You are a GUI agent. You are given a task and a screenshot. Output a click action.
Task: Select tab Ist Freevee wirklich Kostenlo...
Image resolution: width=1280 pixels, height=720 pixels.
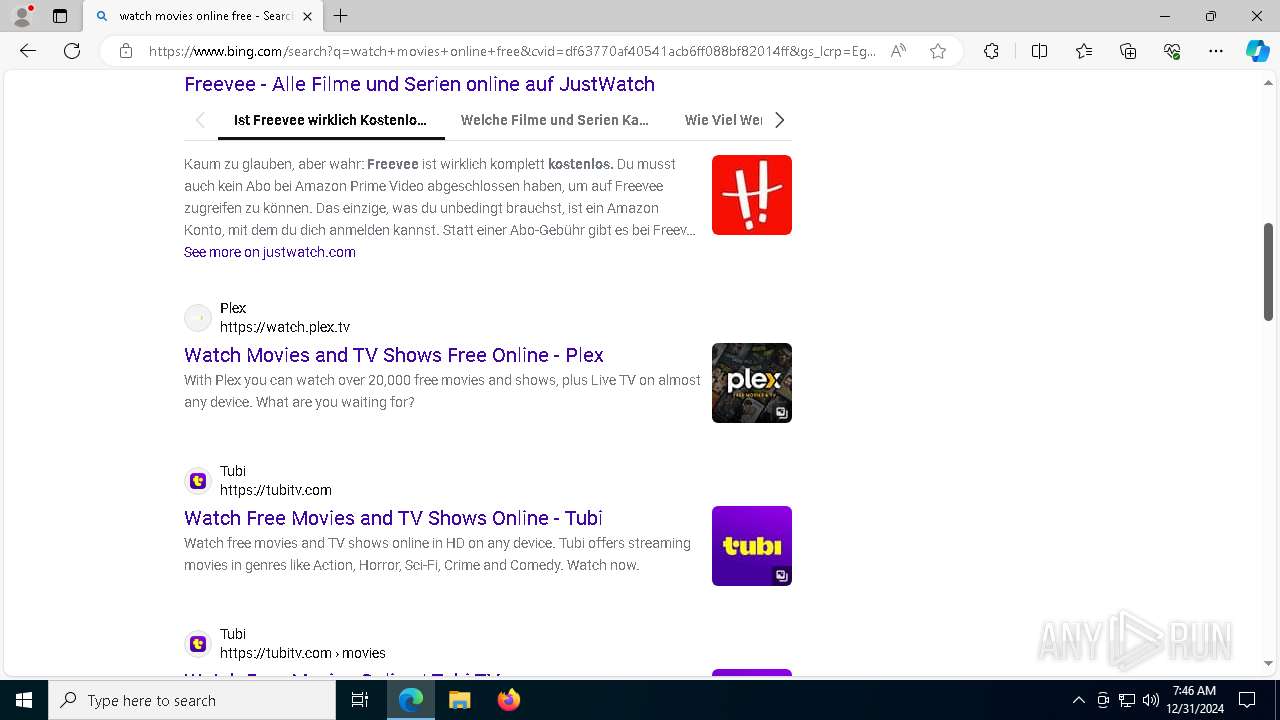pos(331,120)
